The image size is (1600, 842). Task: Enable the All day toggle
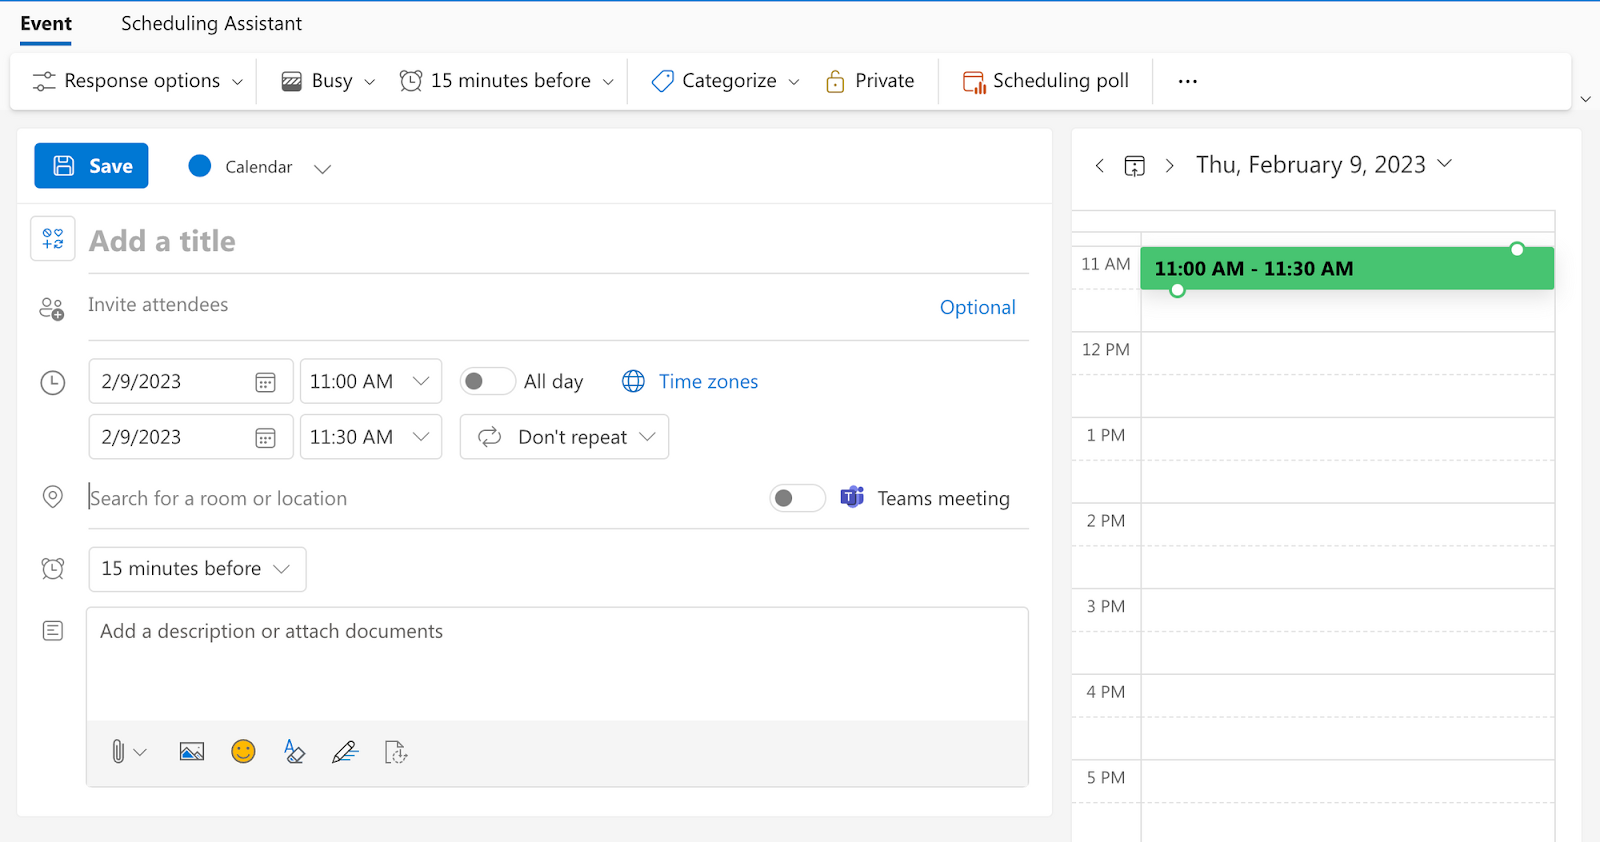point(487,381)
